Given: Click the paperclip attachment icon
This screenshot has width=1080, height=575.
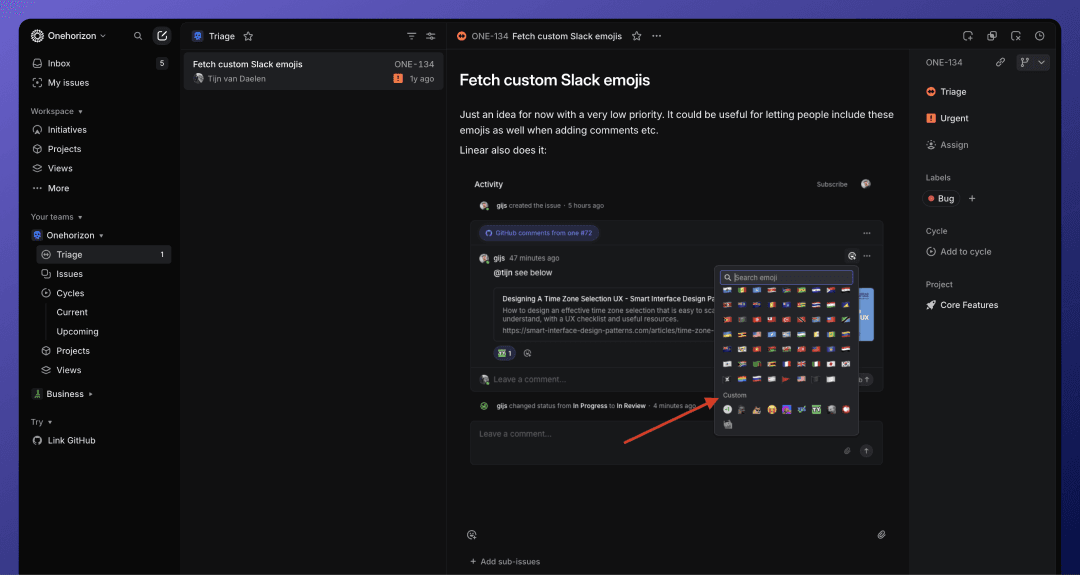Looking at the screenshot, I should pos(881,535).
